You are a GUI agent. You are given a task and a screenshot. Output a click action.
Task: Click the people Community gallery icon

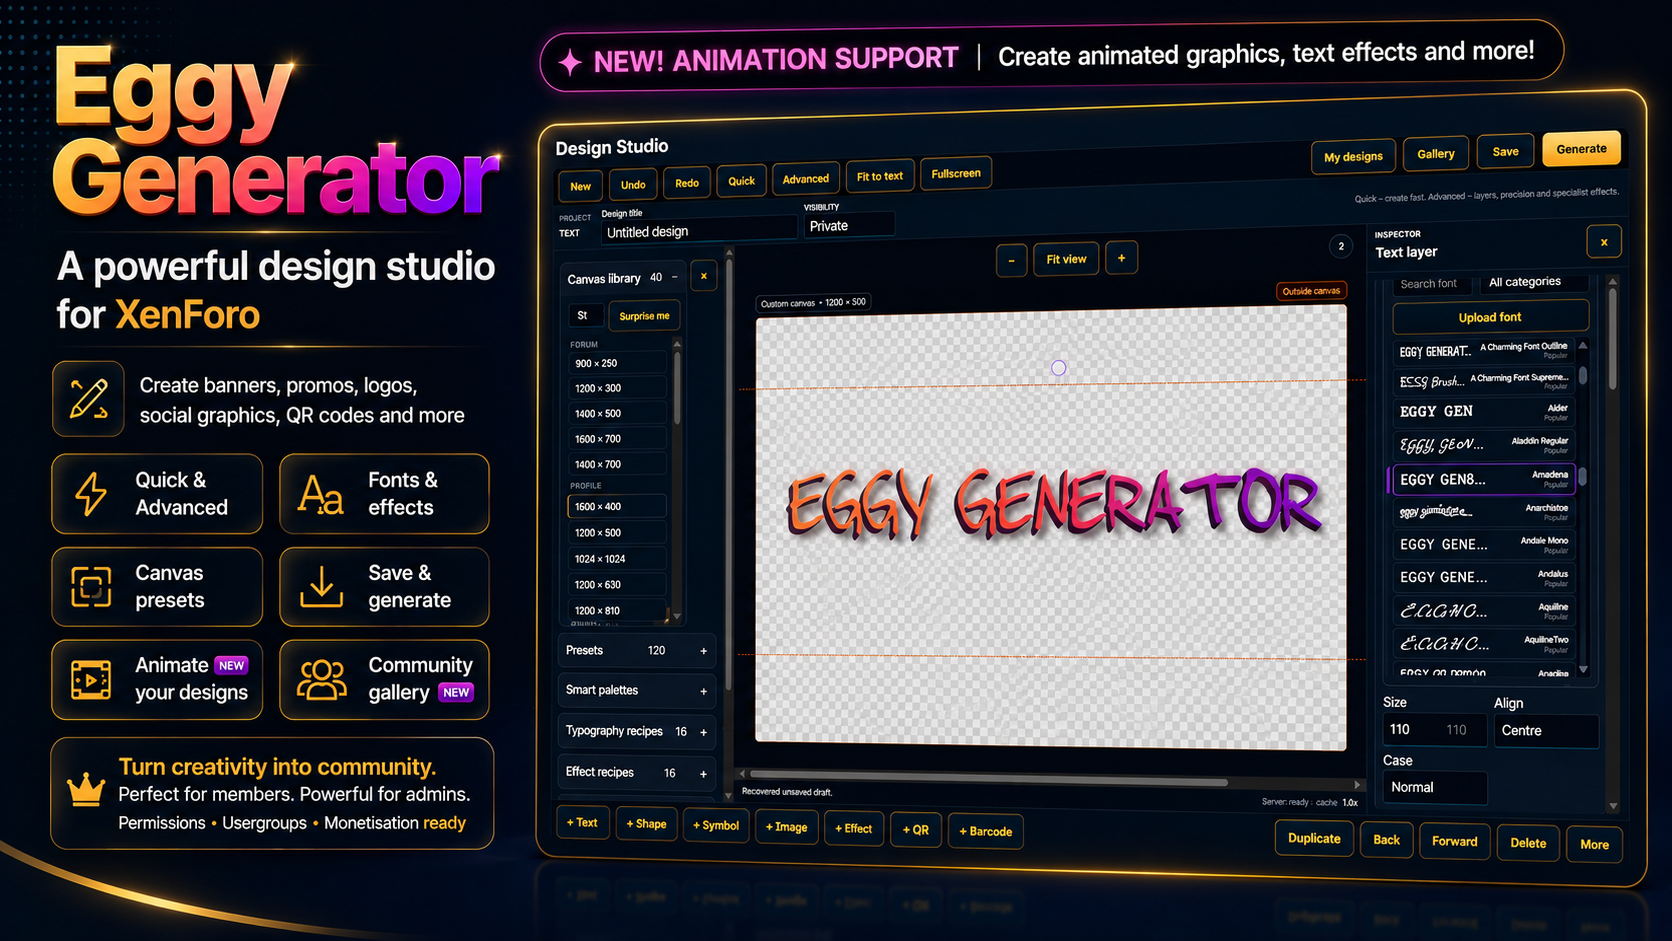321,680
